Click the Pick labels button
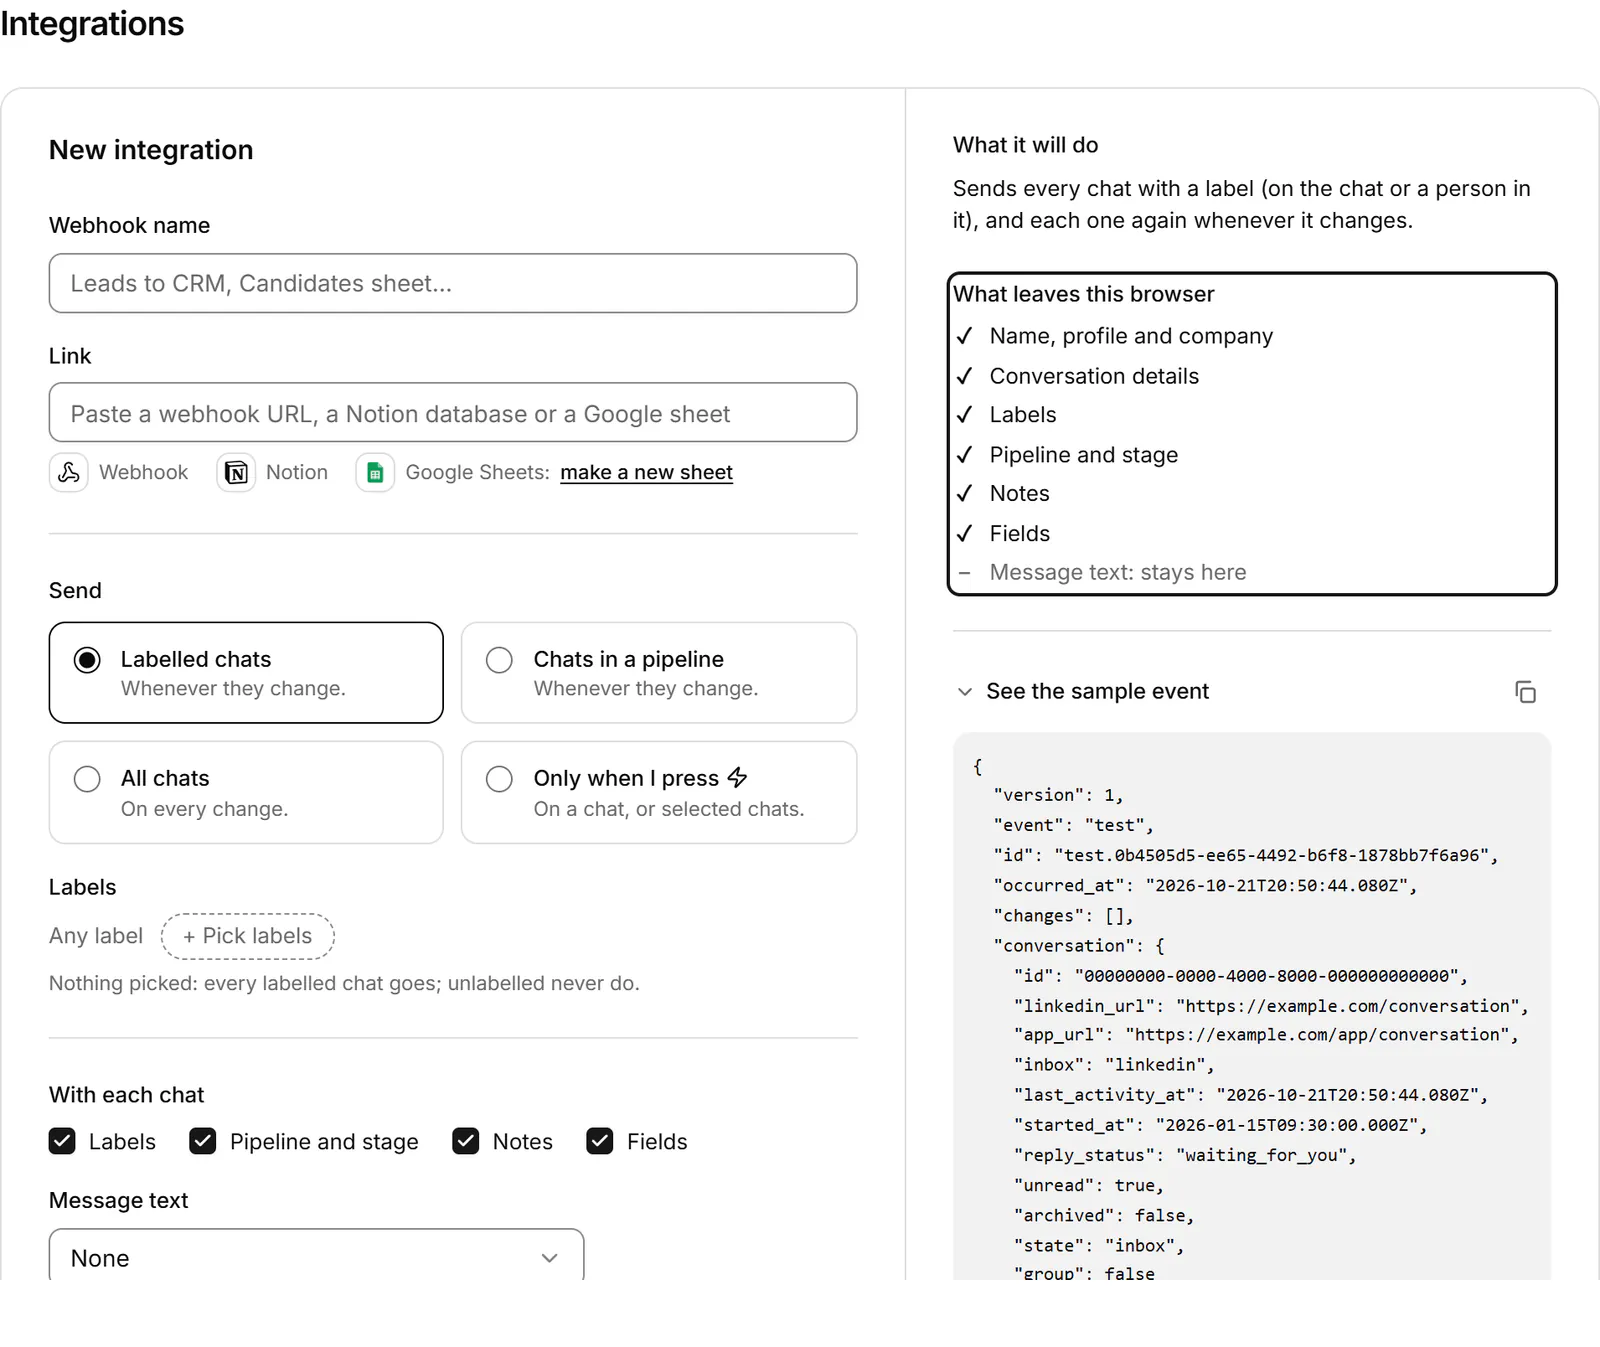 coord(248,936)
